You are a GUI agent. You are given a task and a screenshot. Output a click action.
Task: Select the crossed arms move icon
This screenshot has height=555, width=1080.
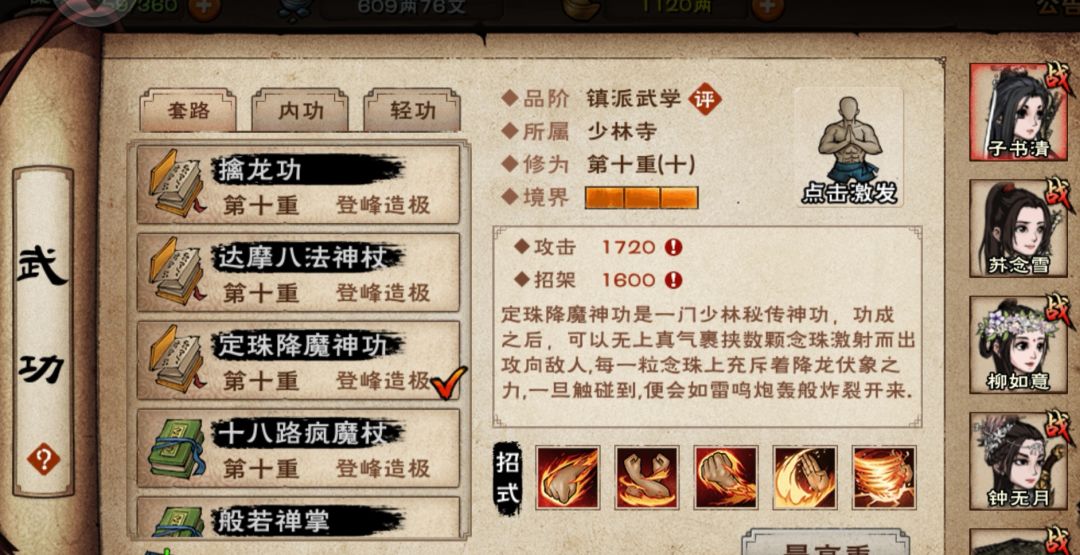pyautogui.click(x=647, y=477)
